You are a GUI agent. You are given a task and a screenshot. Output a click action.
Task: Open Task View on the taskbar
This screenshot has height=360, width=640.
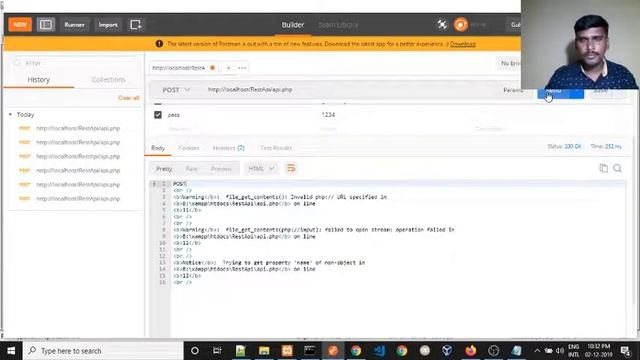(x=218, y=351)
